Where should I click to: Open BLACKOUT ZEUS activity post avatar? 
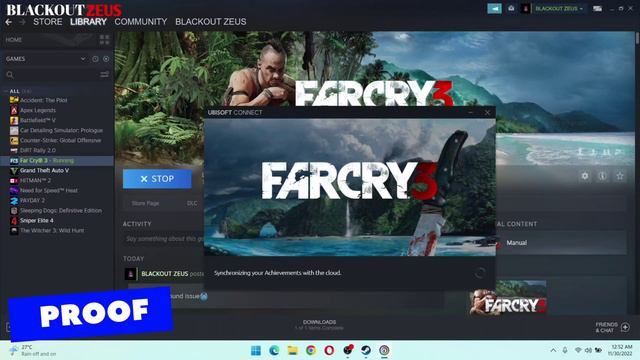tap(131, 273)
